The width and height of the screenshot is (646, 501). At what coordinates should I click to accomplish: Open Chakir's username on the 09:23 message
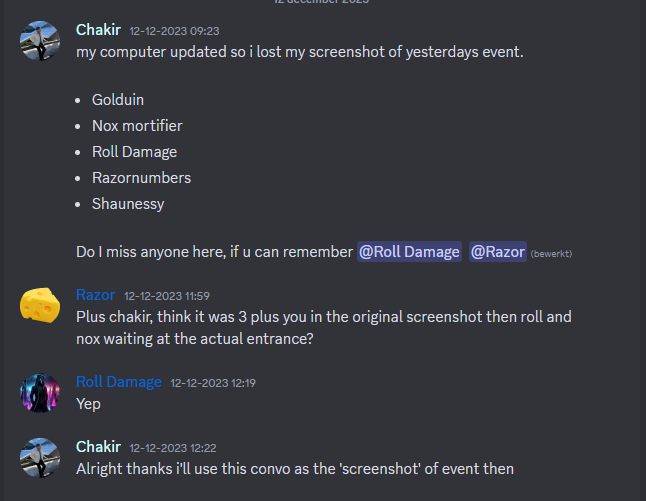(98, 30)
